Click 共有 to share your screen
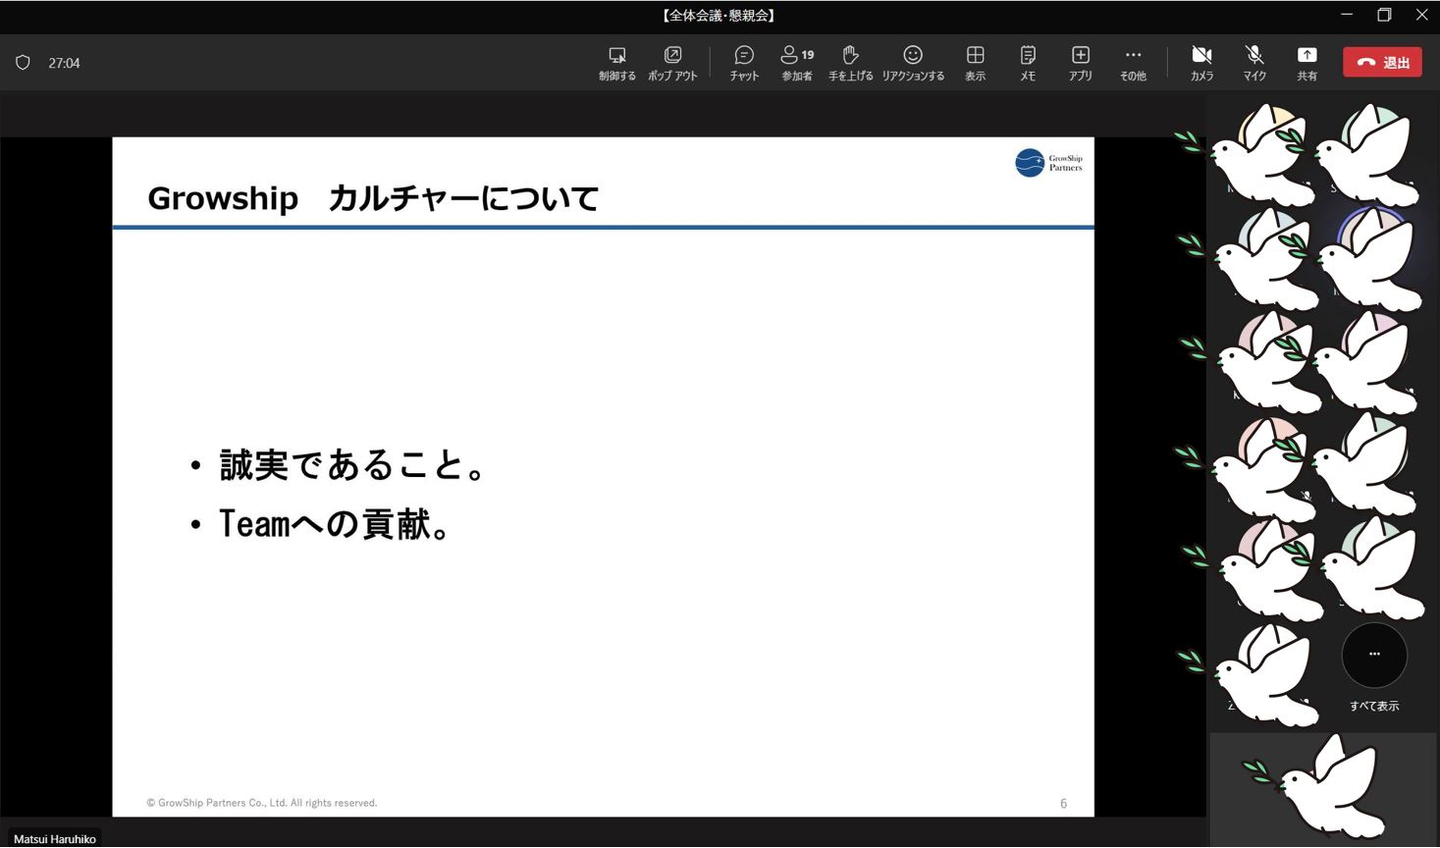 [x=1307, y=62]
